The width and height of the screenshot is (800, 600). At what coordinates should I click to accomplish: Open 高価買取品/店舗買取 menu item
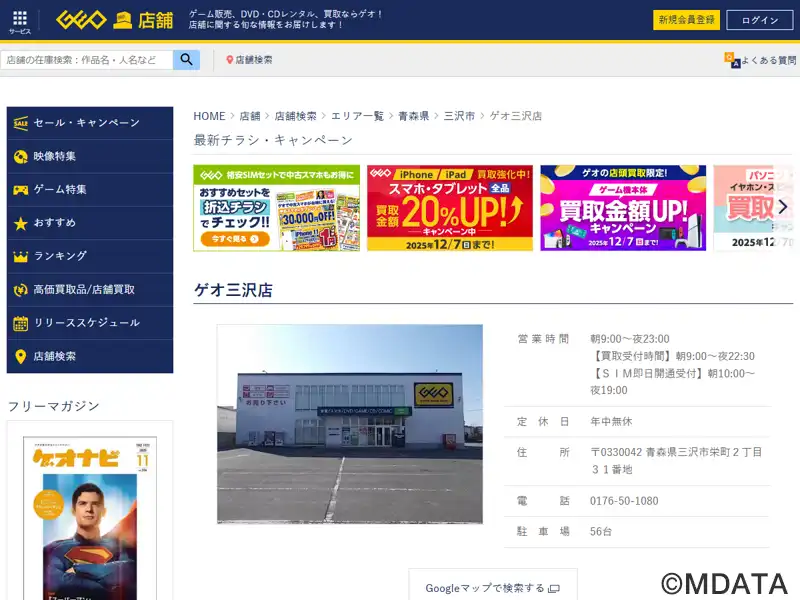coord(90,290)
